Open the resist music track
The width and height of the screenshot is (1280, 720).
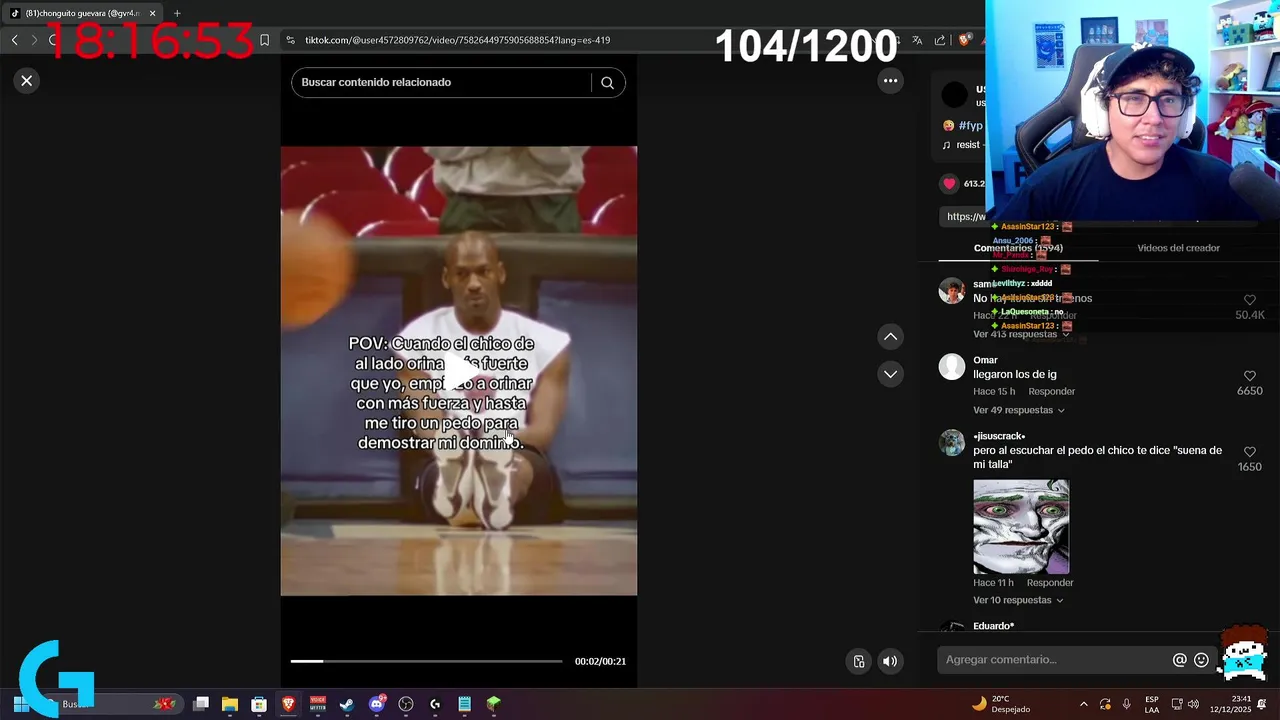968,145
